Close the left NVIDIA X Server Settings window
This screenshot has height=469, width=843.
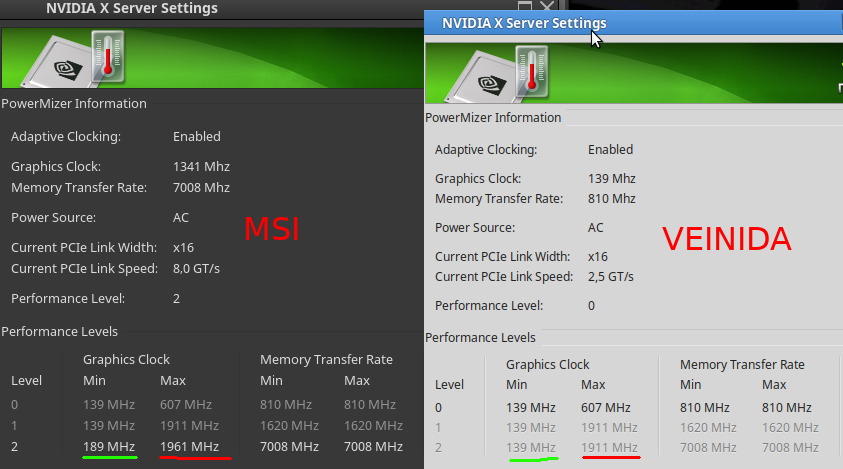[547, 6]
